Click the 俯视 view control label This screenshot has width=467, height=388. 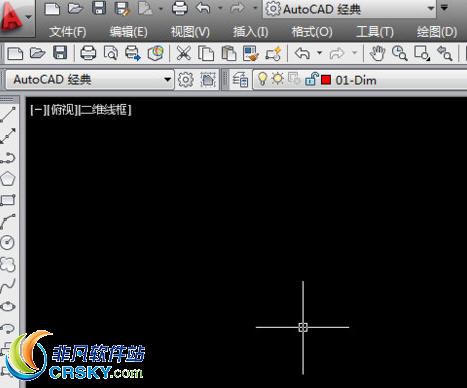tap(61, 110)
